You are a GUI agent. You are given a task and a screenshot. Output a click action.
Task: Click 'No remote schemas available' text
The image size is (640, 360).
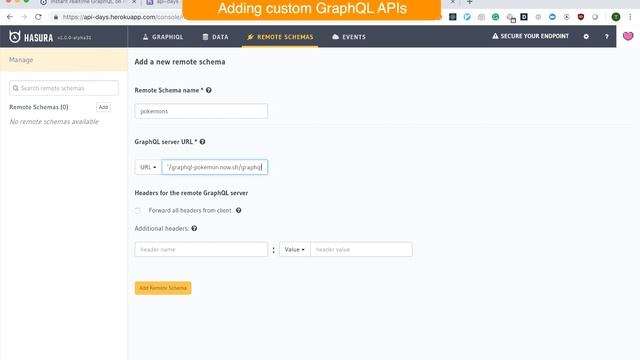pyautogui.click(x=54, y=122)
